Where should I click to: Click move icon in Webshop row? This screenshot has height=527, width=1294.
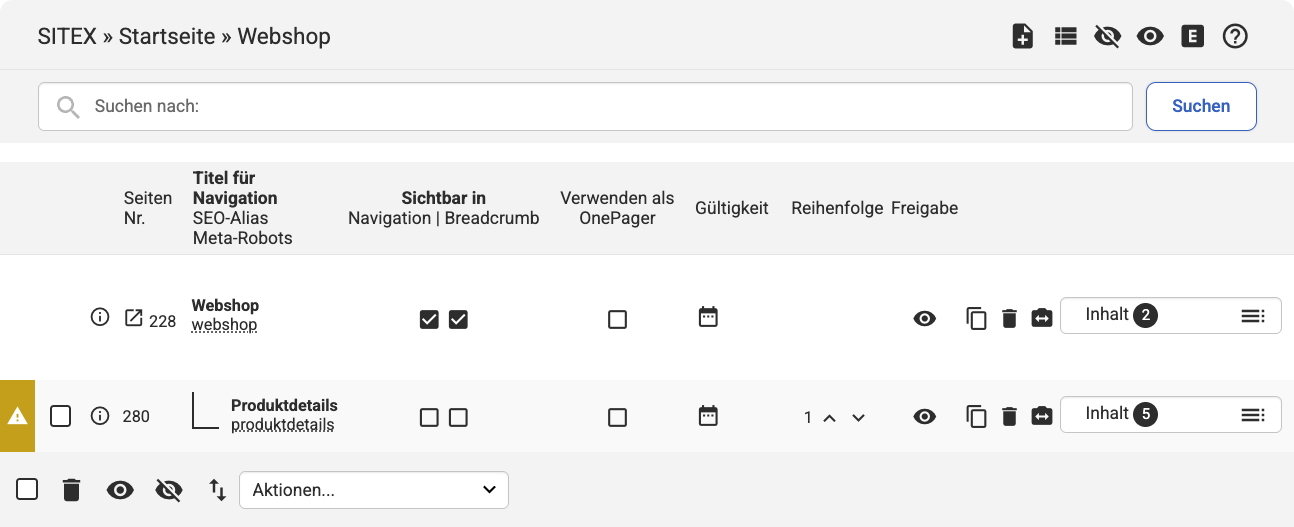tap(1041, 319)
